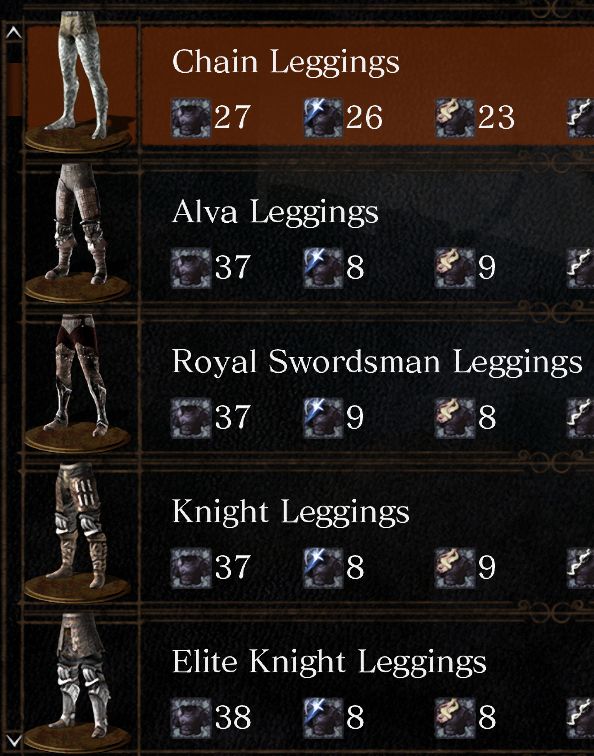Choose the Knight Leggings entry
The width and height of the screenshot is (594, 756).
click(367, 533)
